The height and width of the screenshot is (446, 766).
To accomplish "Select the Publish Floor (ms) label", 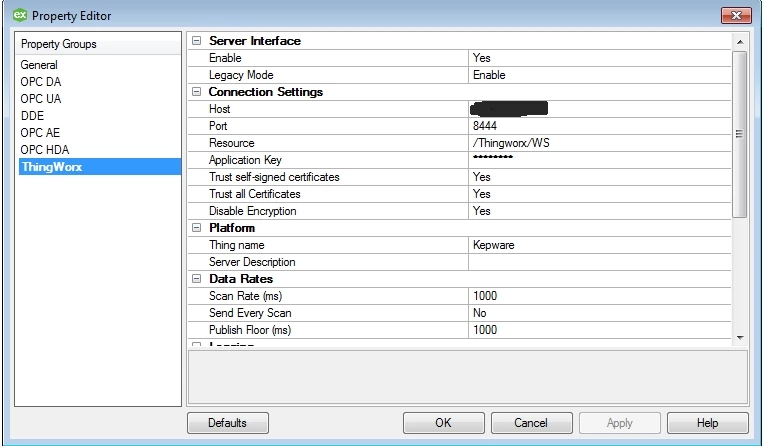I will pos(250,330).
